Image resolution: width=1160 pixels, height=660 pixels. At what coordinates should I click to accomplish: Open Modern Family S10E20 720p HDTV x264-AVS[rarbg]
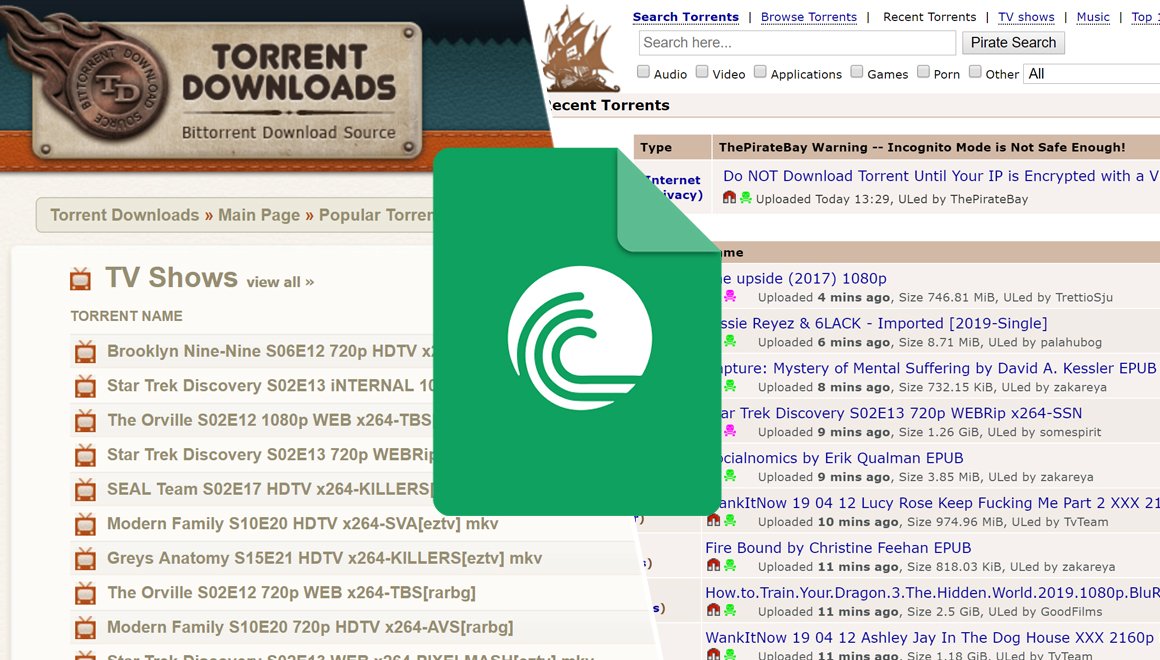click(310, 627)
